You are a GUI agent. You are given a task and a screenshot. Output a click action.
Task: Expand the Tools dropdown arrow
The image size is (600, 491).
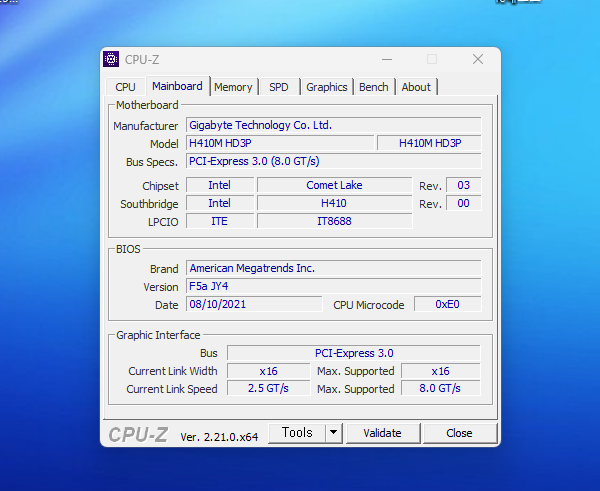click(334, 433)
